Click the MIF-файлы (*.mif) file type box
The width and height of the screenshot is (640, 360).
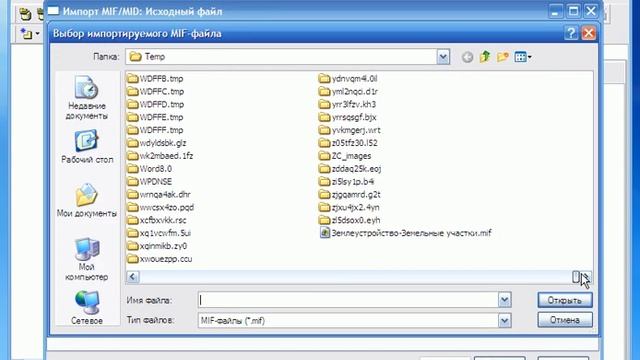[348, 320]
